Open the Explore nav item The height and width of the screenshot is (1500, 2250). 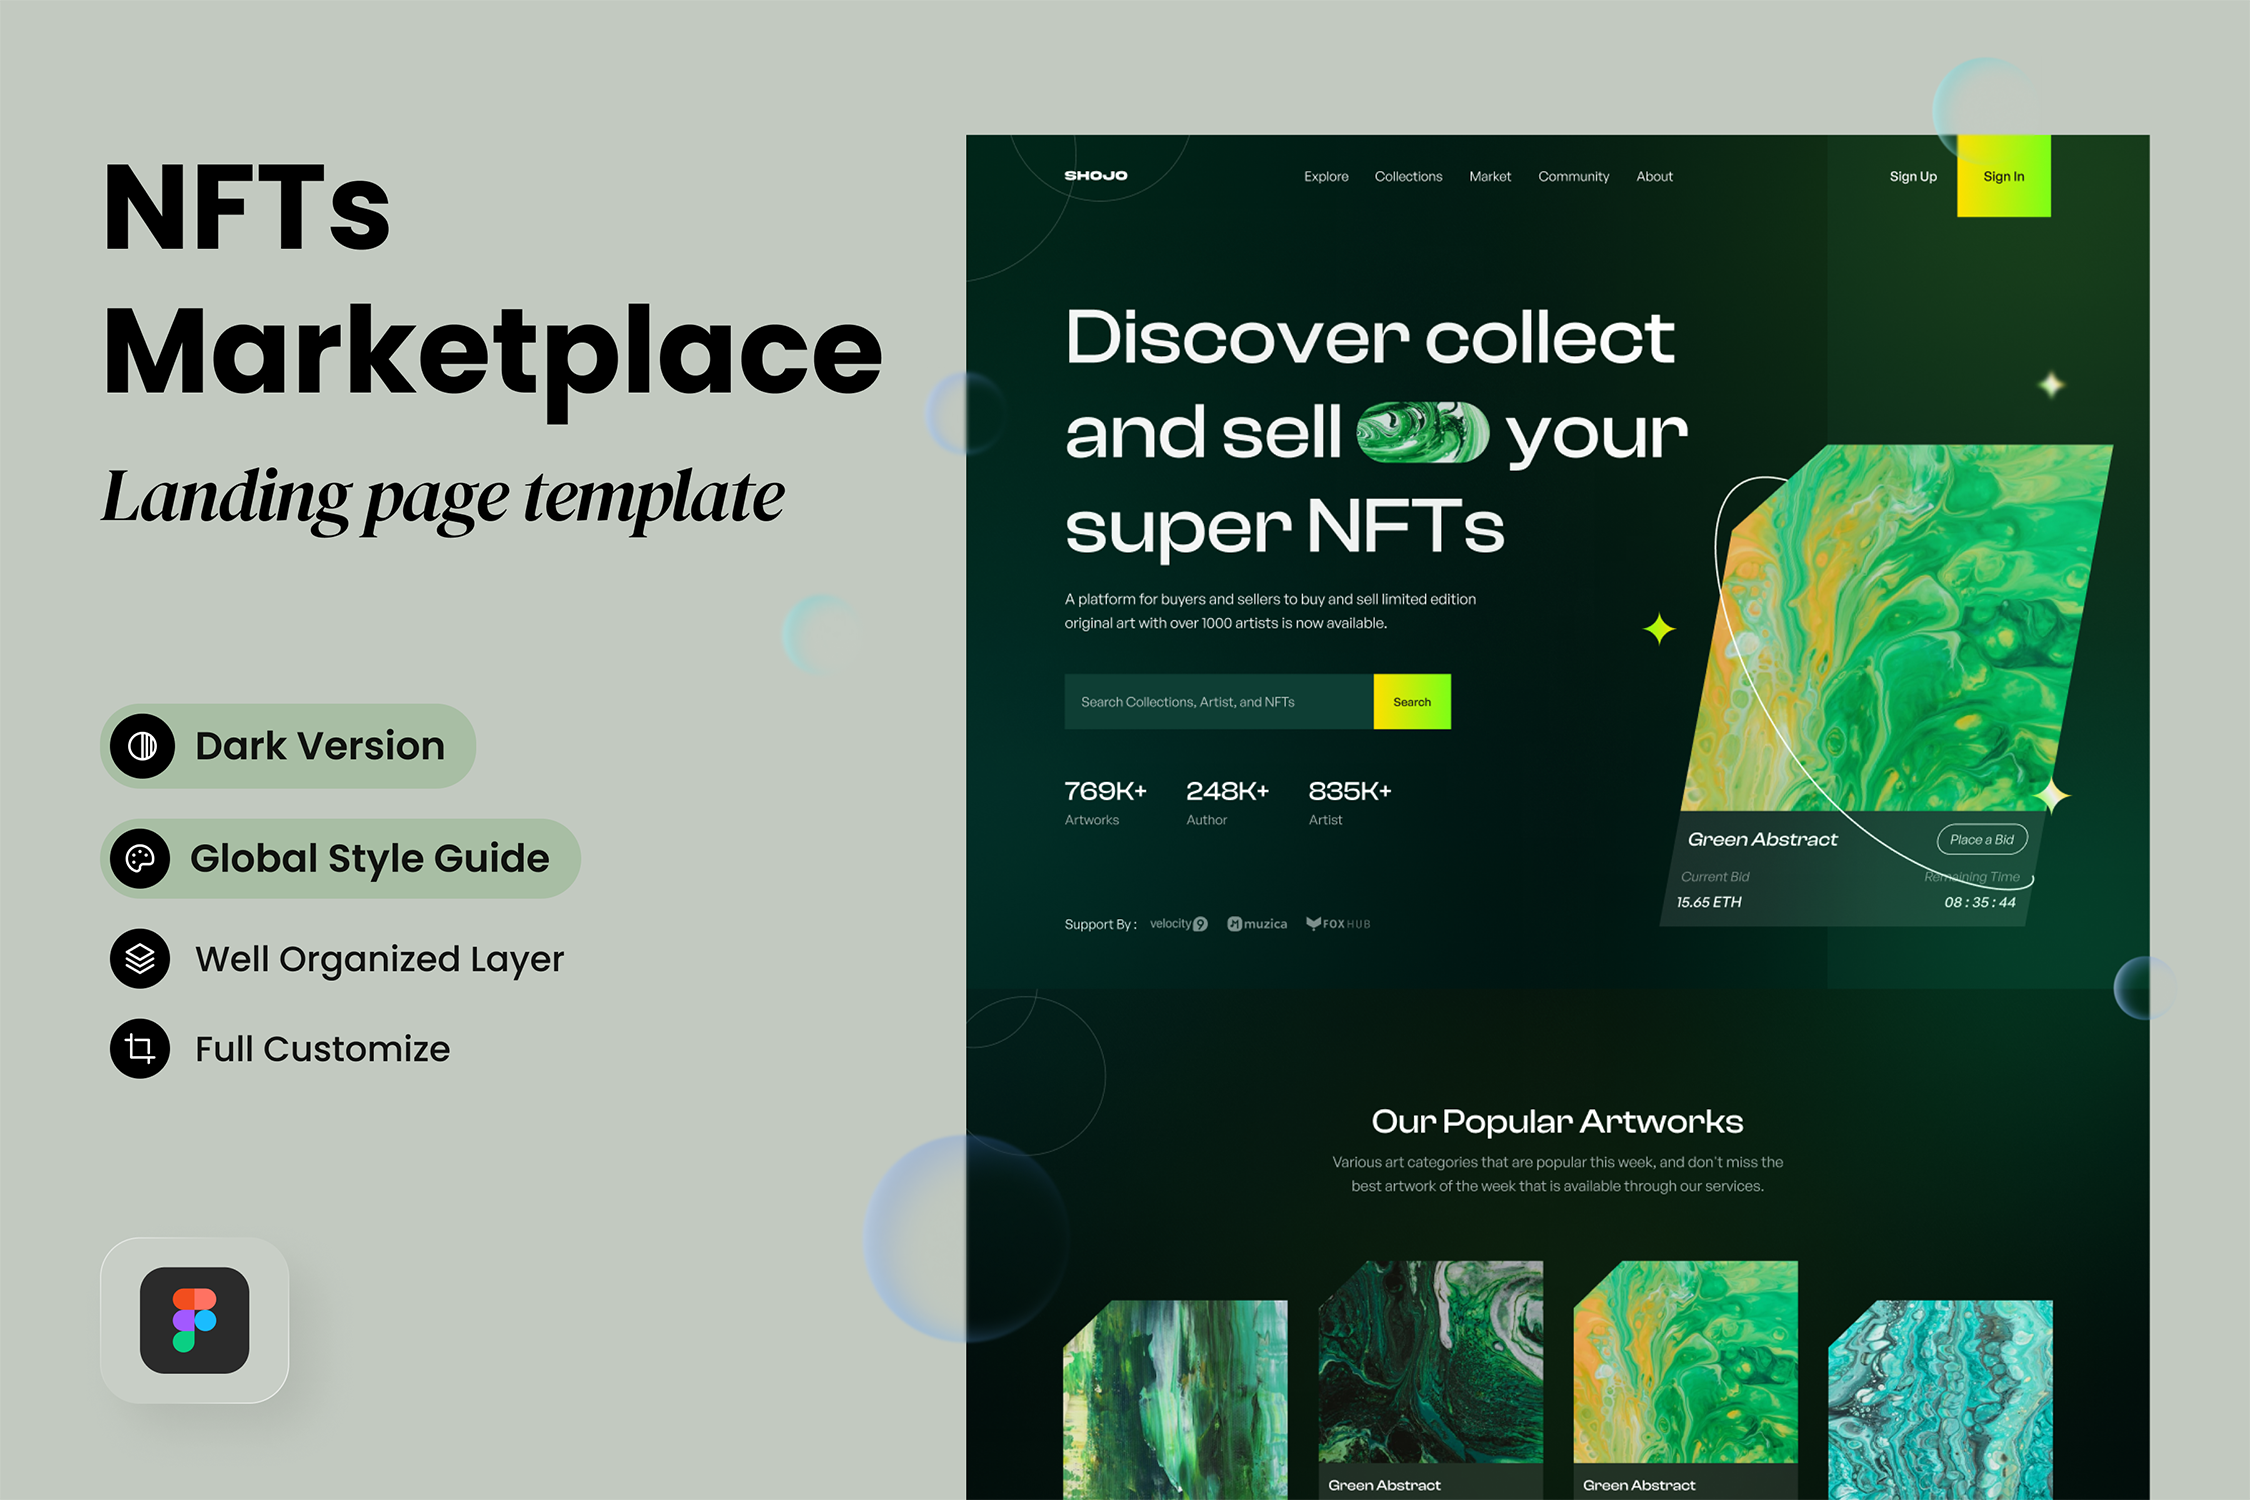1326,177
